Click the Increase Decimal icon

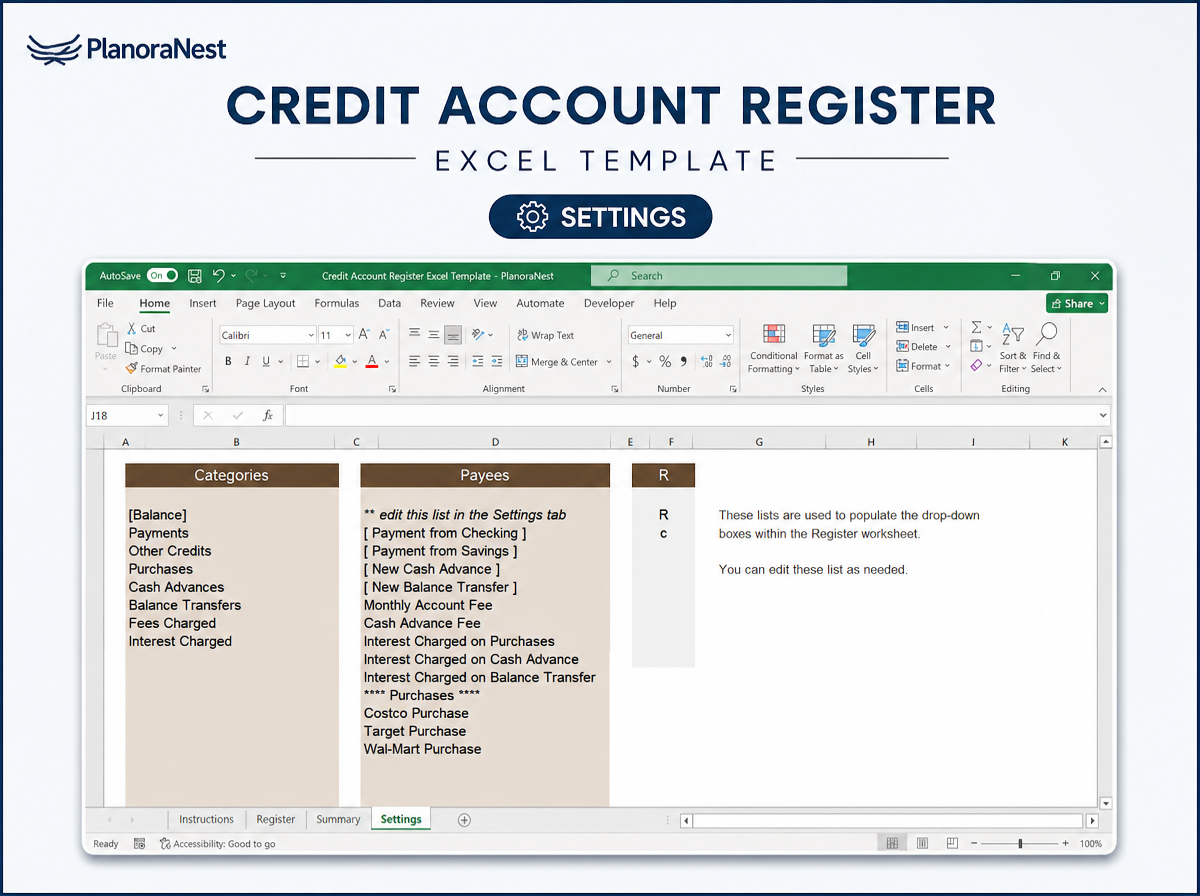(707, 362)
